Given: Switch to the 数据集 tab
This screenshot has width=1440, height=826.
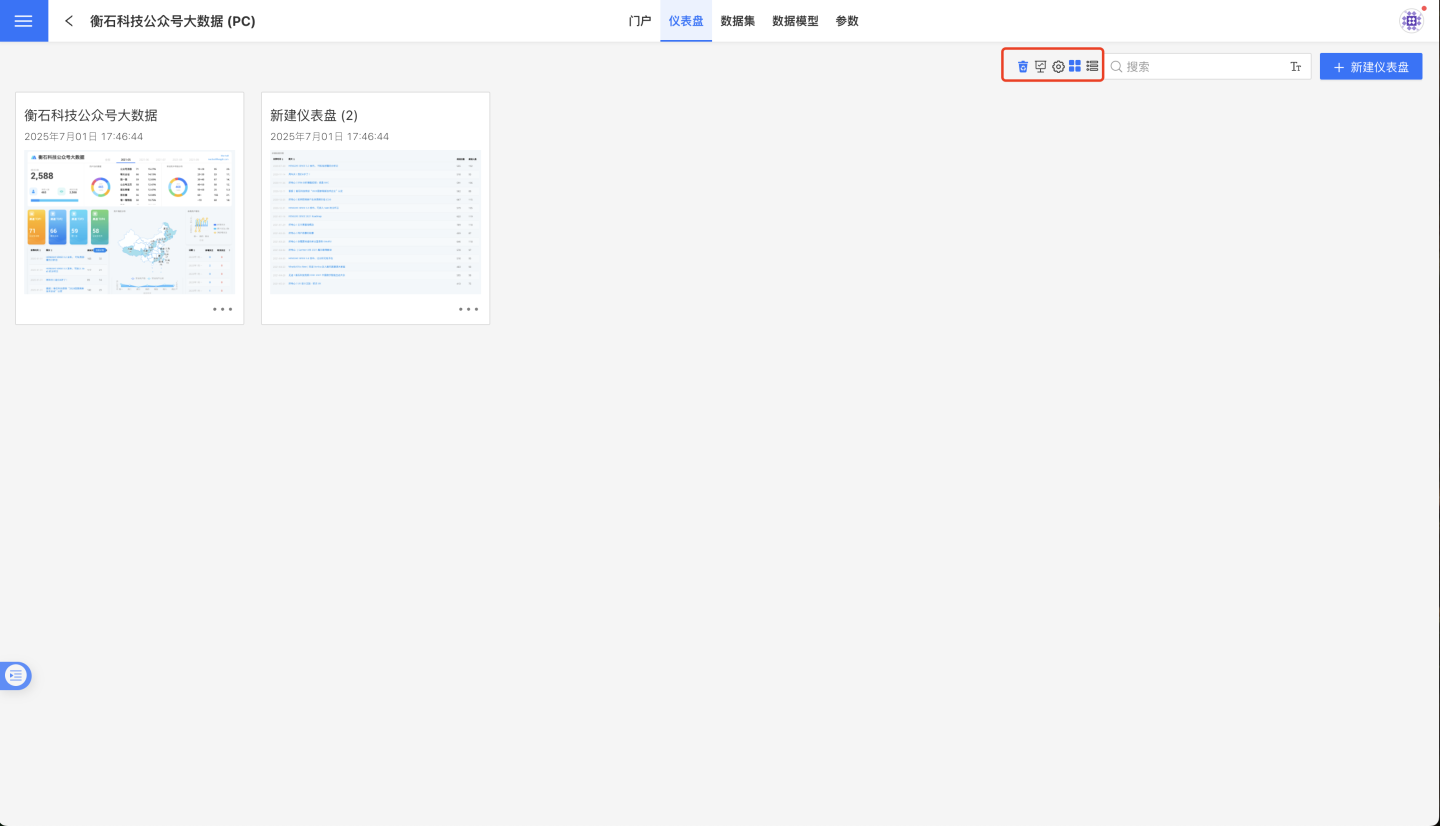Looking at the screenshot, I should (738, 21).
